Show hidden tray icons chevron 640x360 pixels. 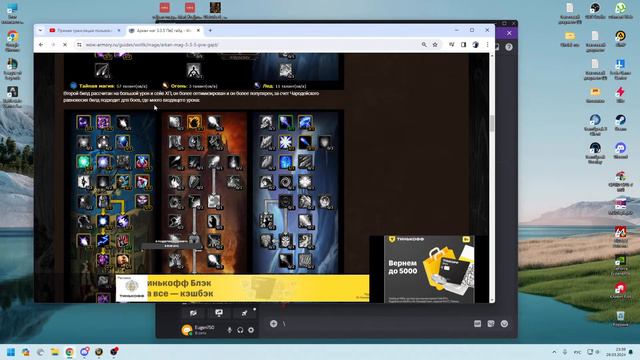coord(554,352)
